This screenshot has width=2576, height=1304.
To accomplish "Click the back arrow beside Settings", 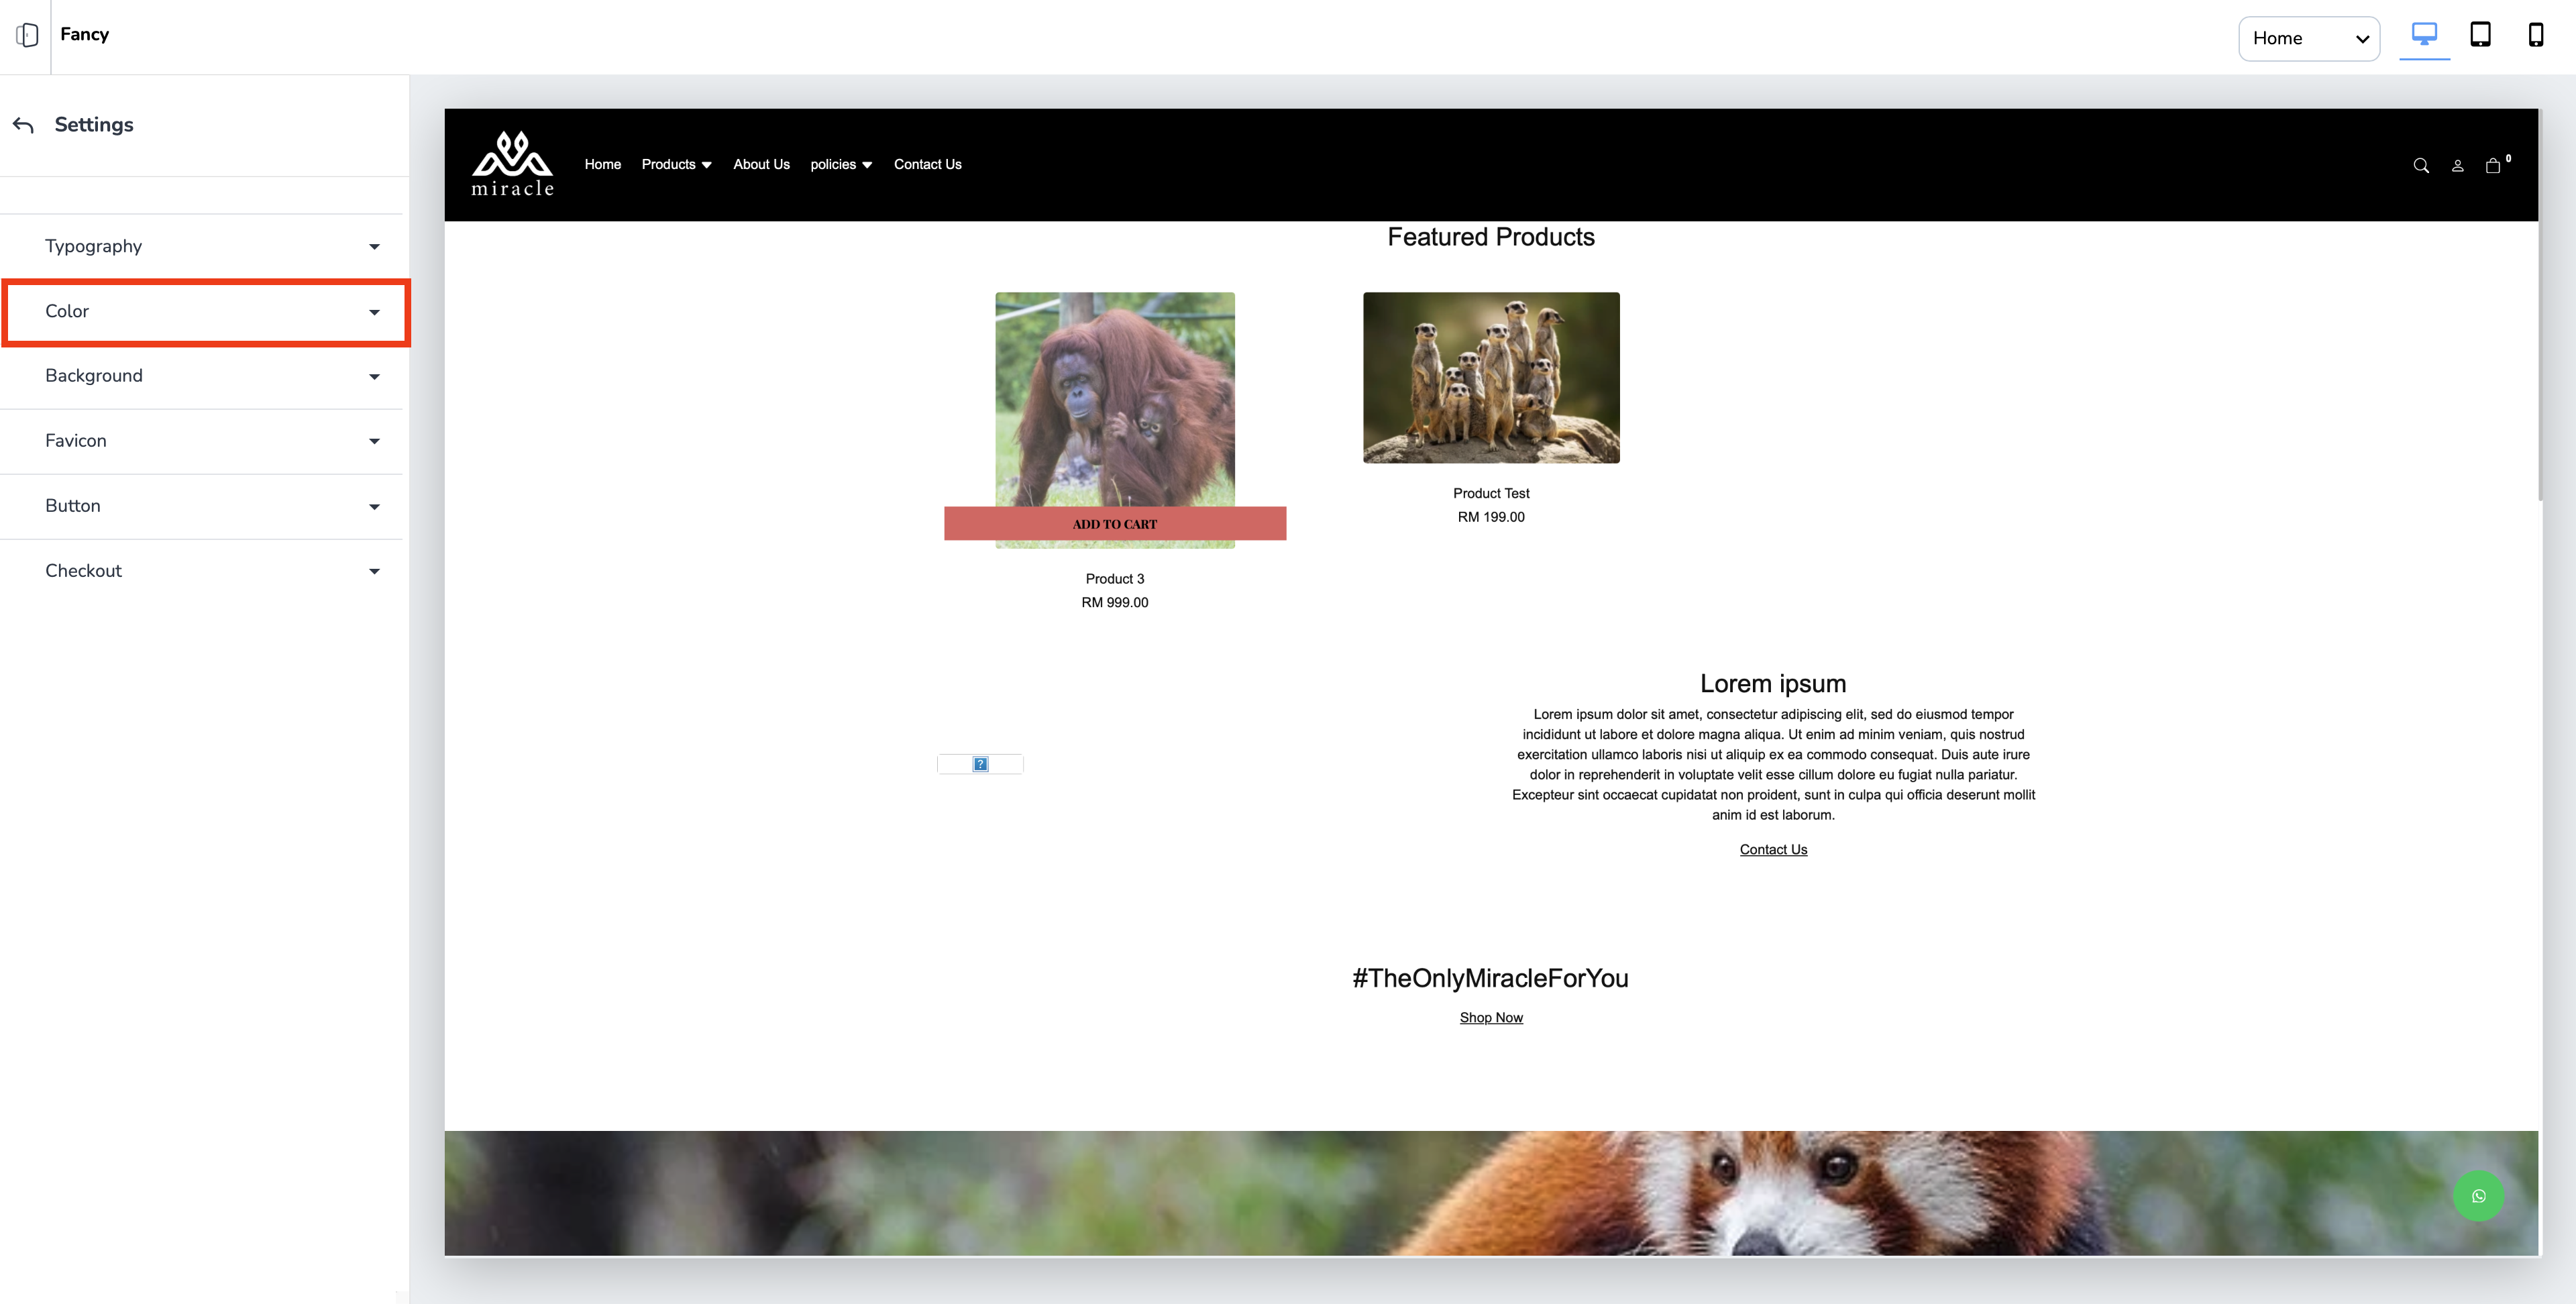I will pos(24,125).
